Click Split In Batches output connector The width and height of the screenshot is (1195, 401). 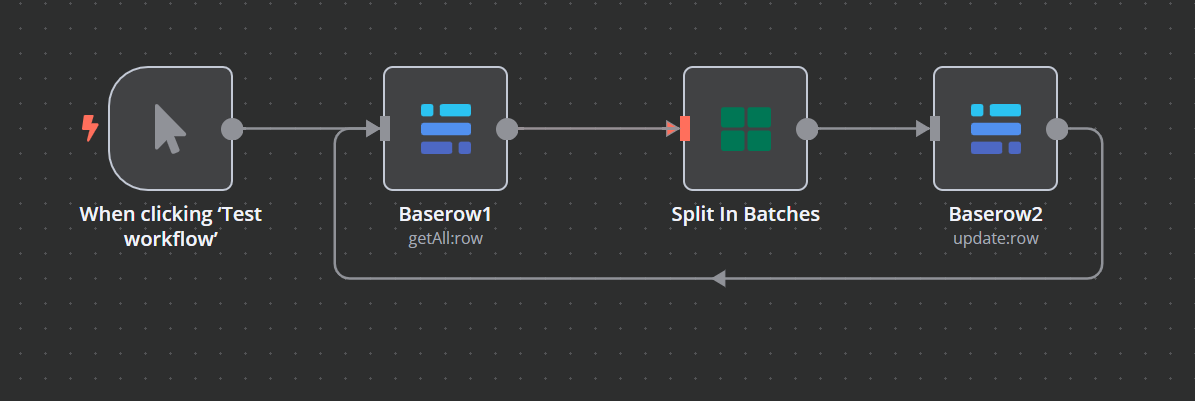807,129
